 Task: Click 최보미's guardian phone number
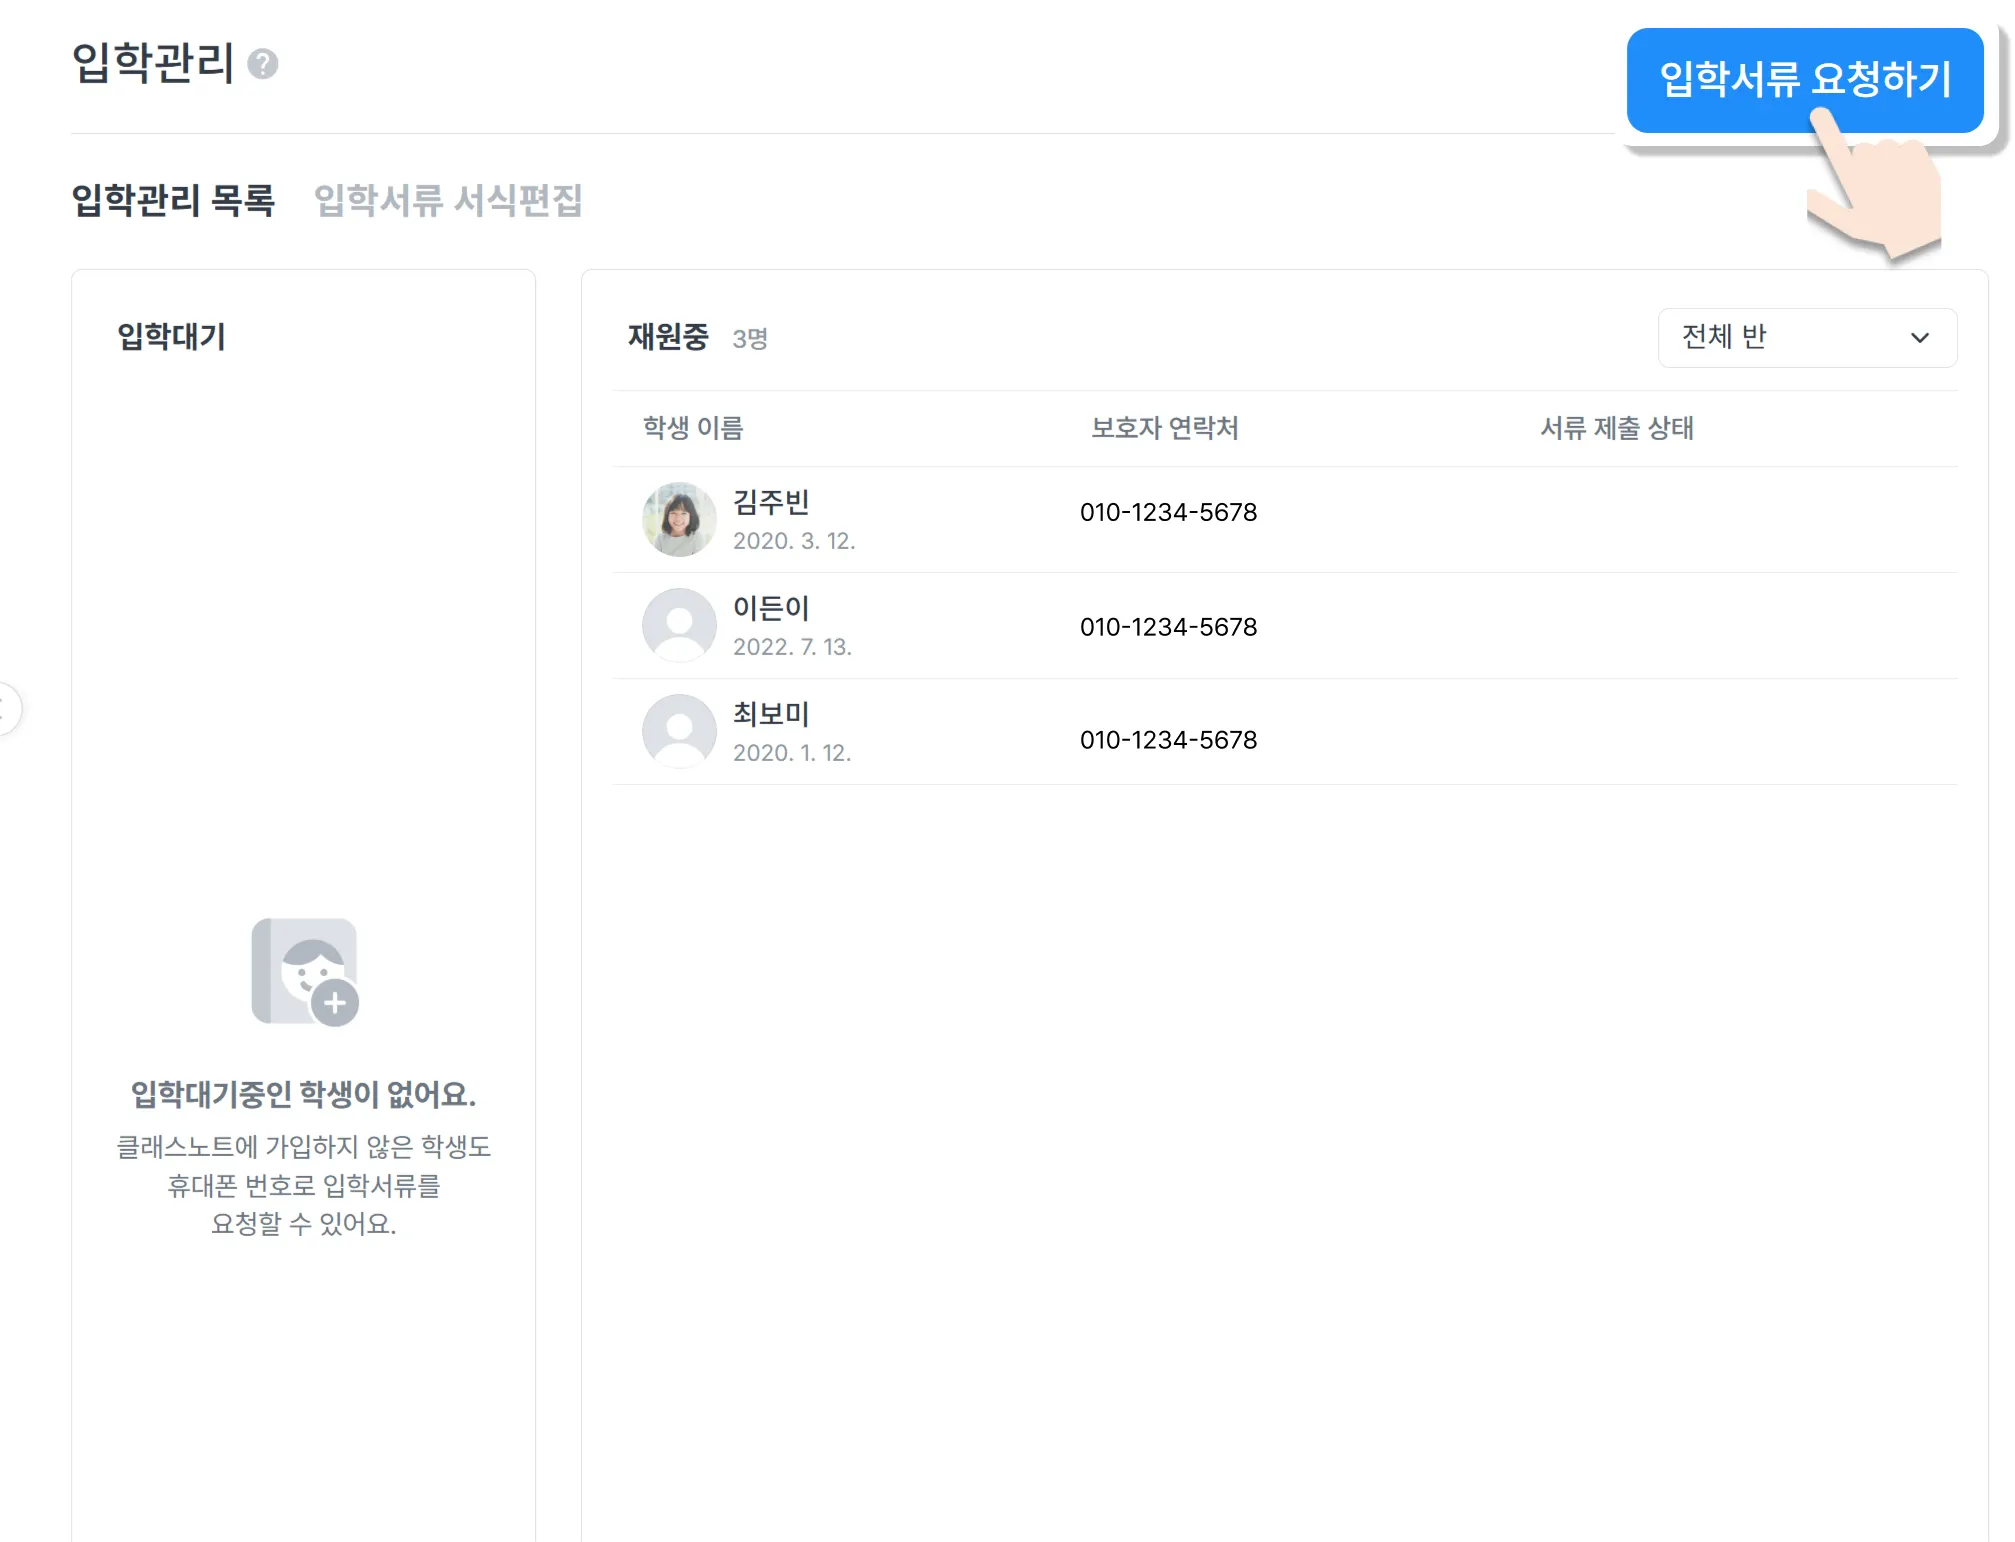1168,740
